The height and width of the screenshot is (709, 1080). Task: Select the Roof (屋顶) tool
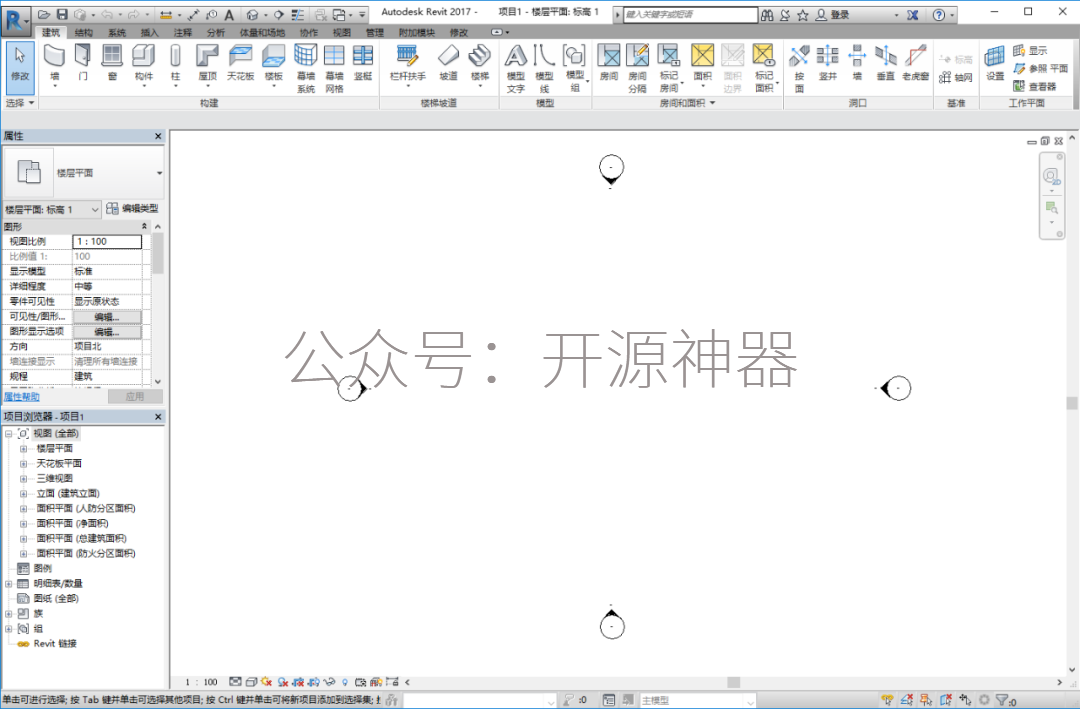click(207, 64)
